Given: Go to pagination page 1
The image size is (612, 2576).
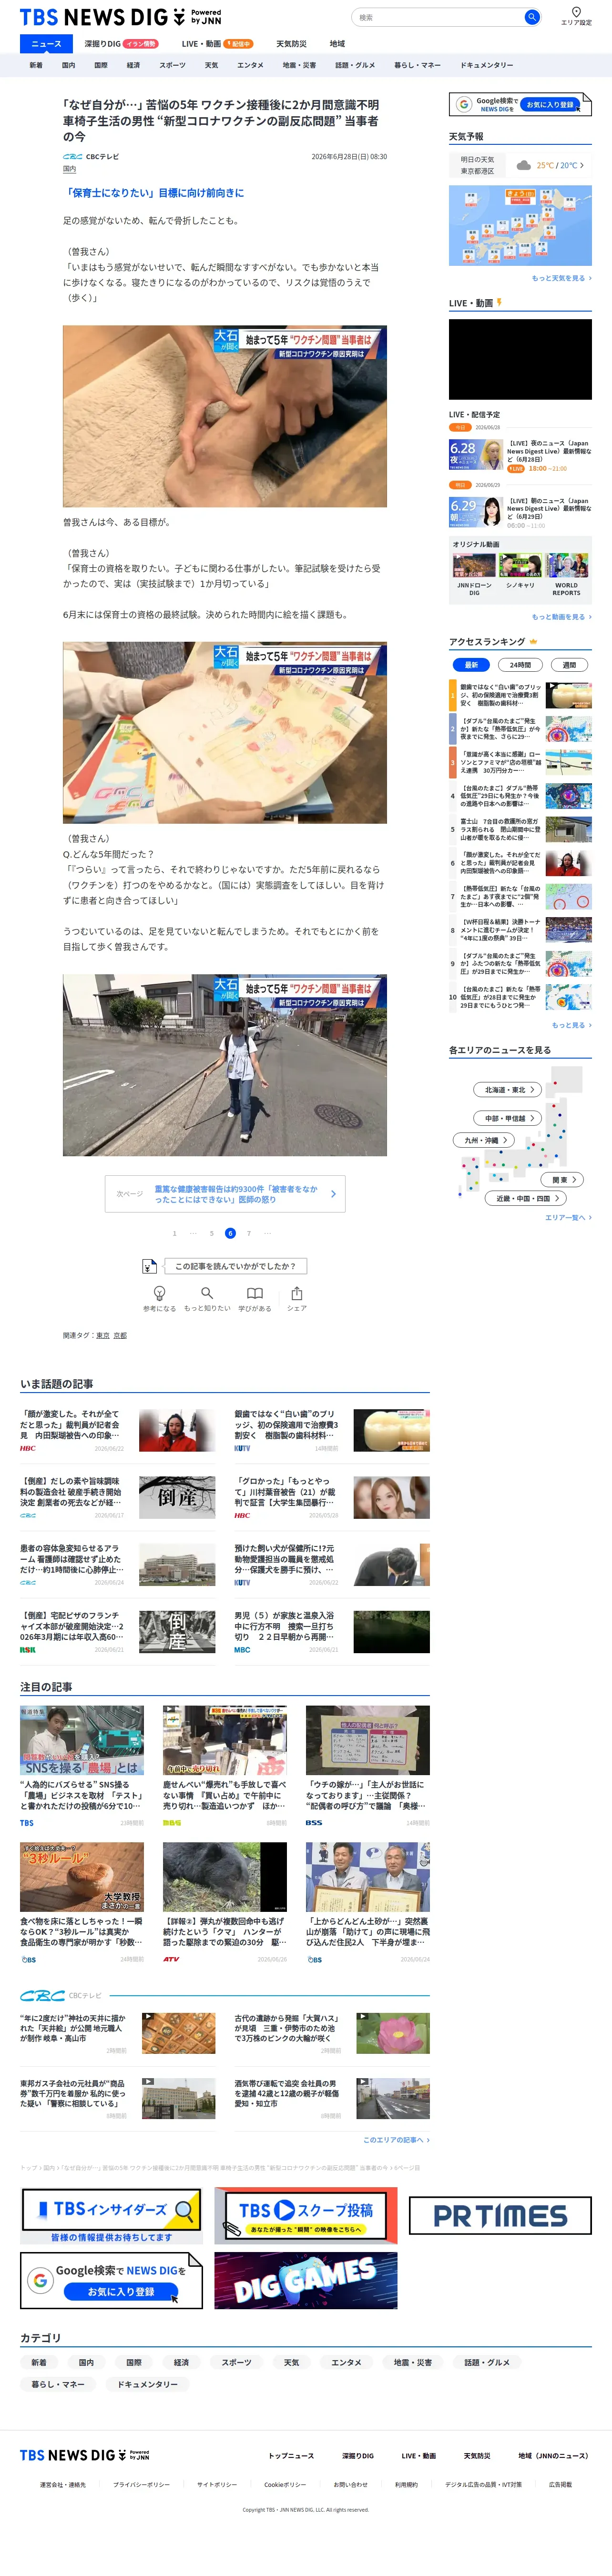Looking at the screenshot, I should pos(174,1234).
